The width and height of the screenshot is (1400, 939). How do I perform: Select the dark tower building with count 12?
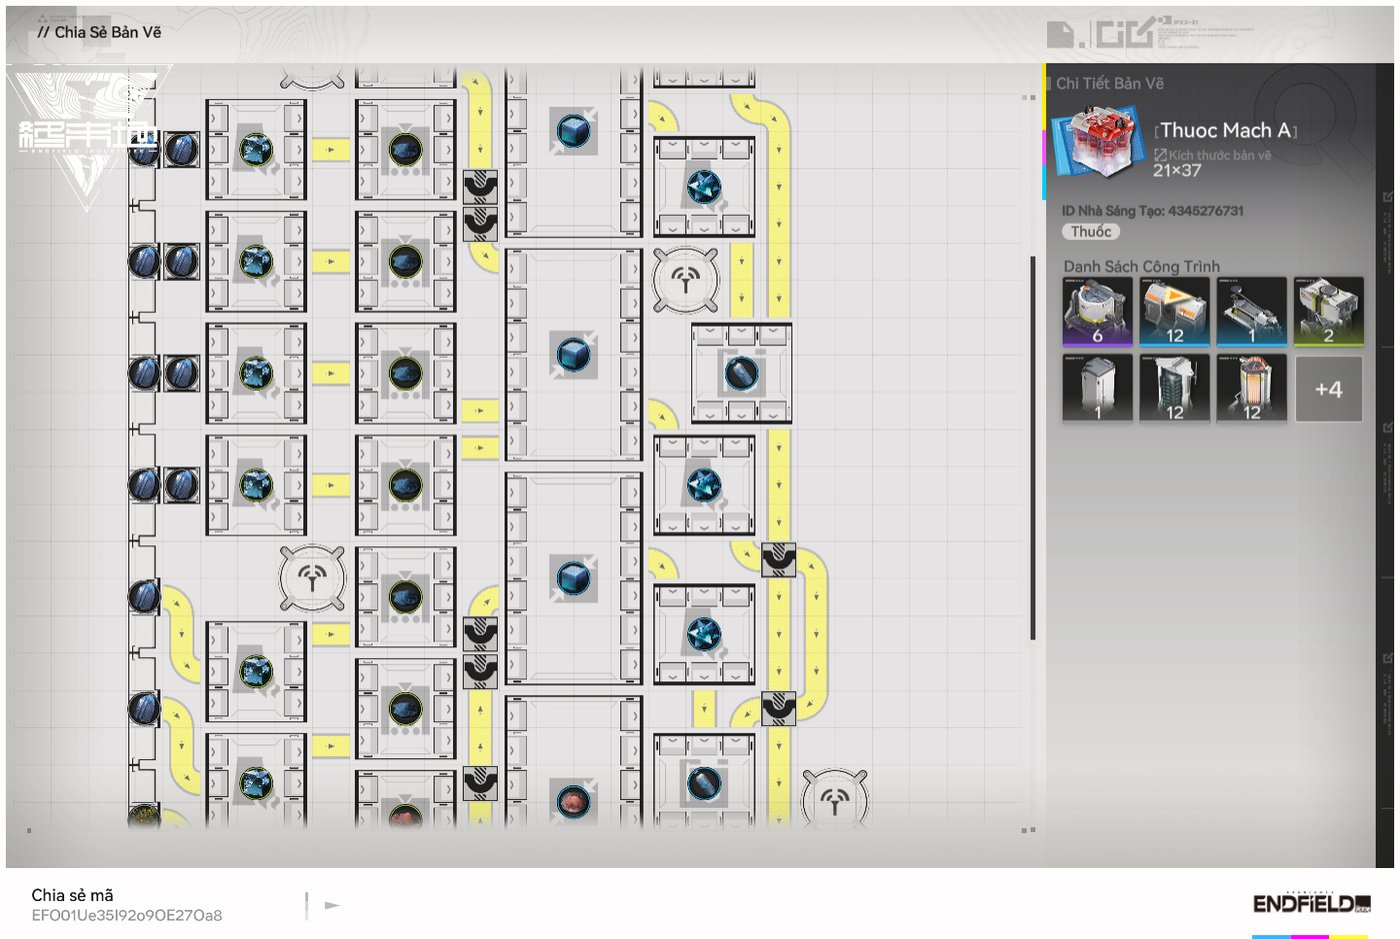click(1174, 388)
